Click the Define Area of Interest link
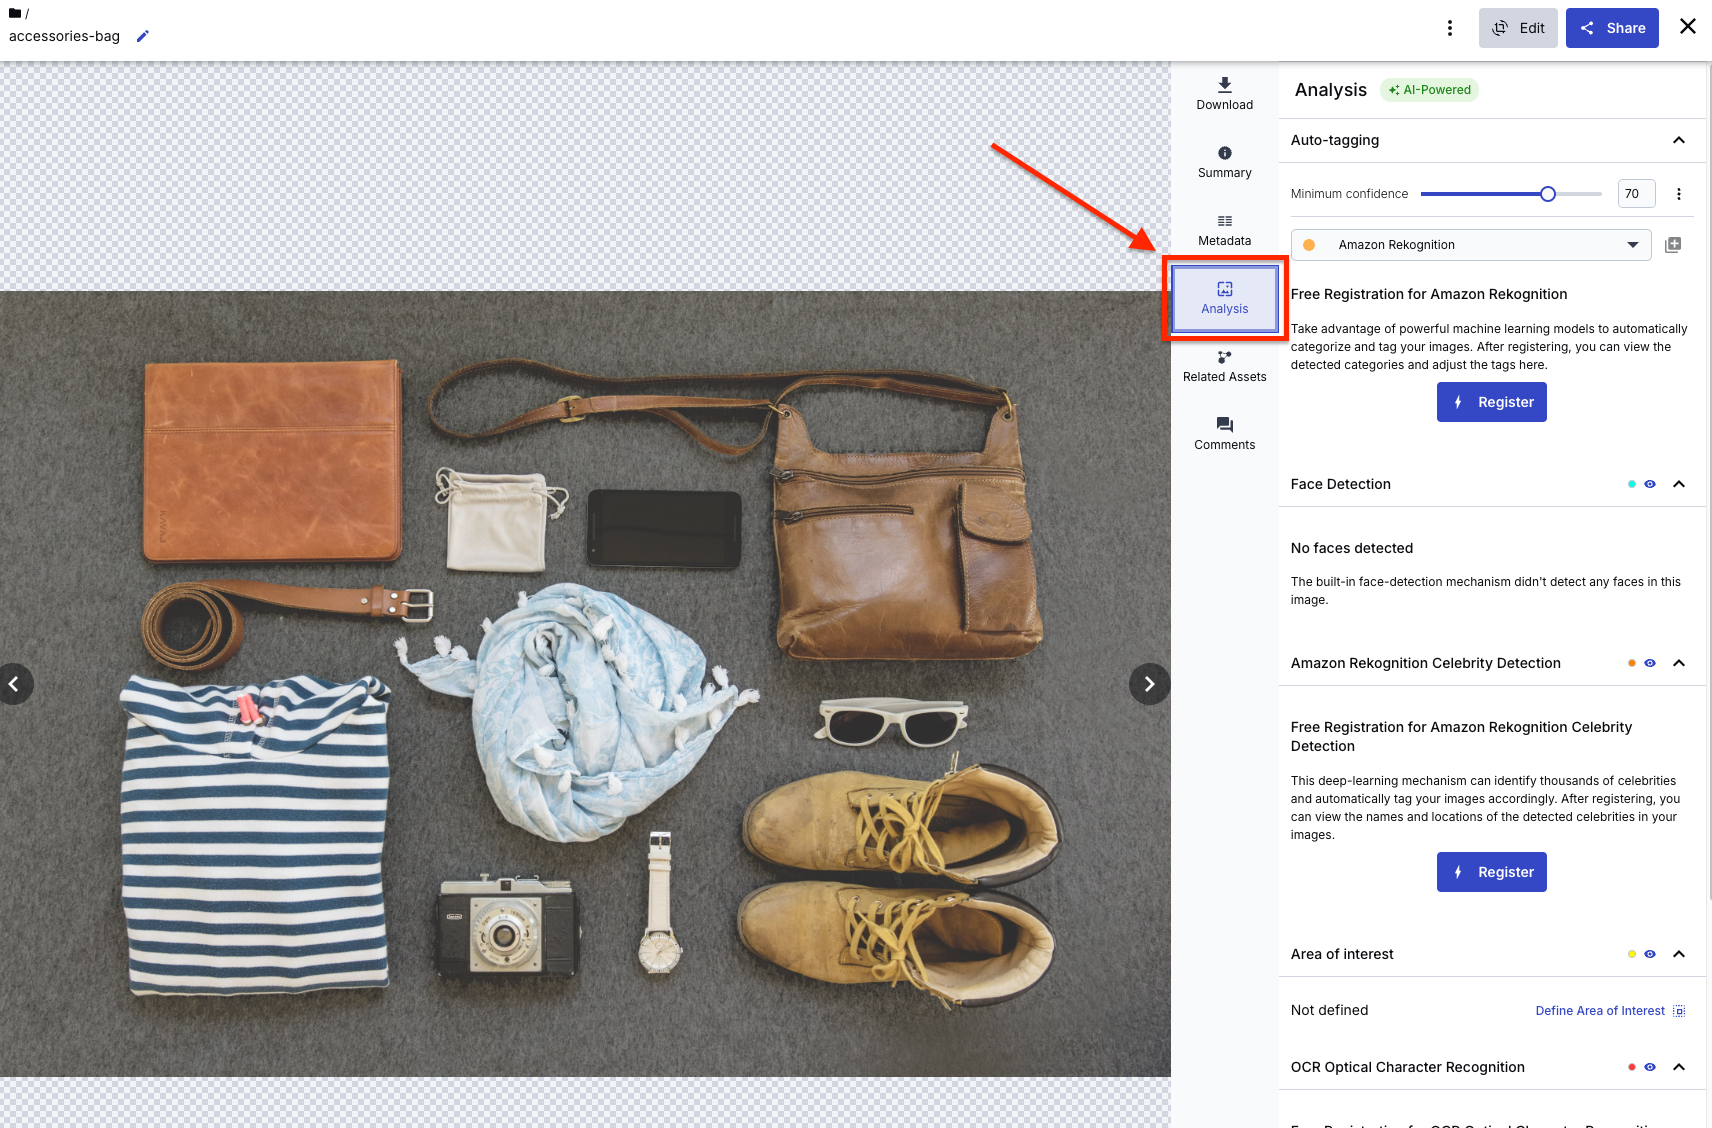The image size is (1712, 1128). tap(1599, 1011)
